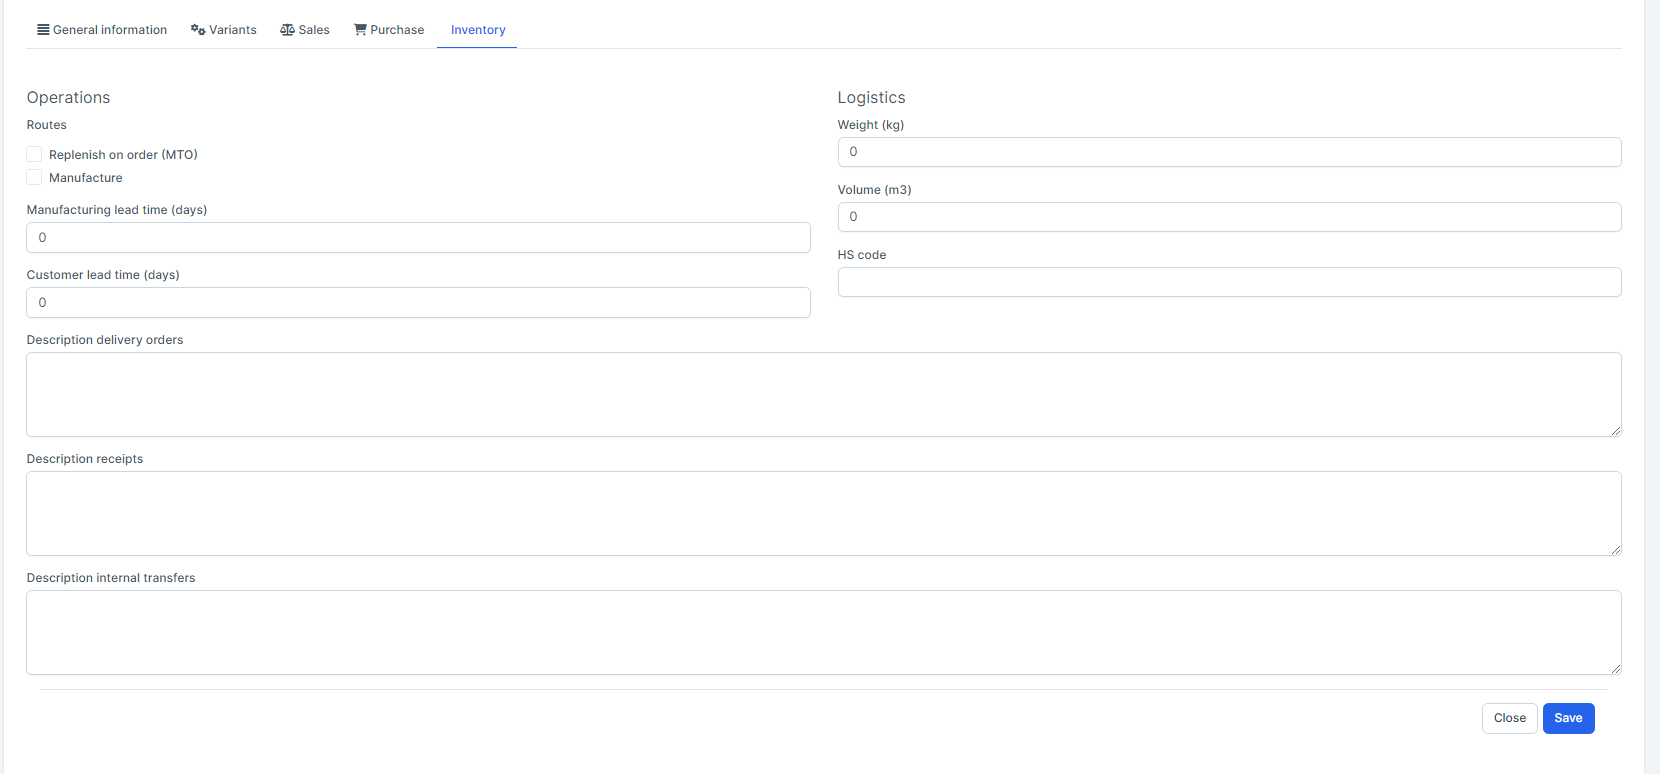Click inside Description internal transfers text area
This screenshot has width=1660, height=774.
[822, 632]
